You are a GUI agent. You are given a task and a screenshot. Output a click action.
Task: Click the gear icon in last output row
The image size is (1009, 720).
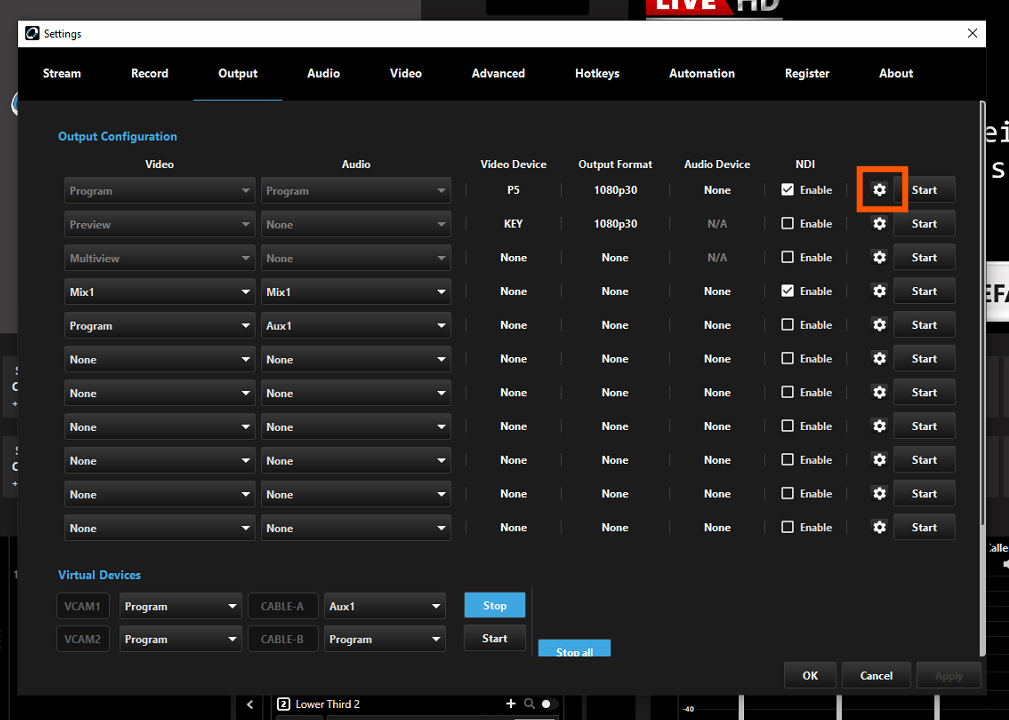pos(879,527)
